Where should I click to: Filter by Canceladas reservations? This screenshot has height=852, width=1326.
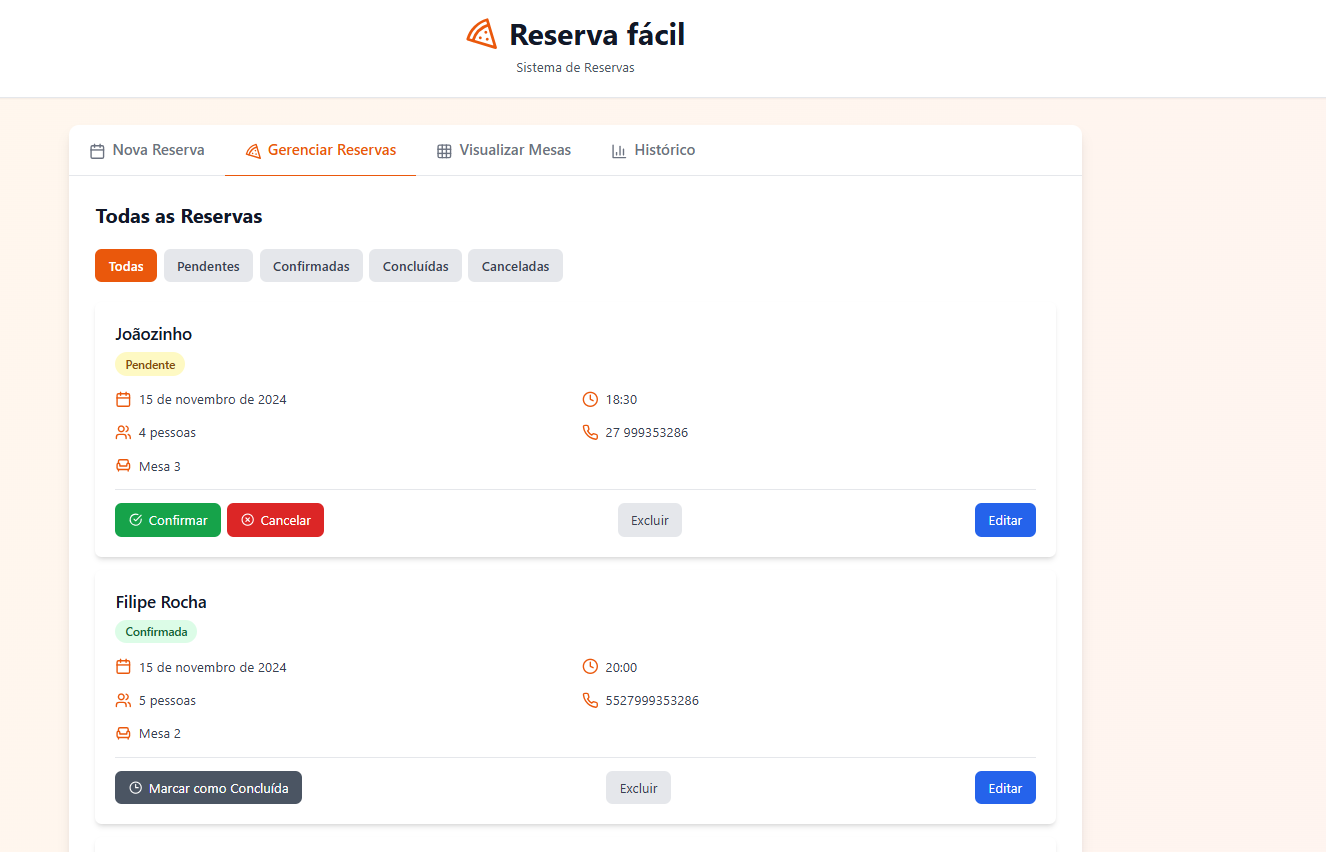(515, 266)
